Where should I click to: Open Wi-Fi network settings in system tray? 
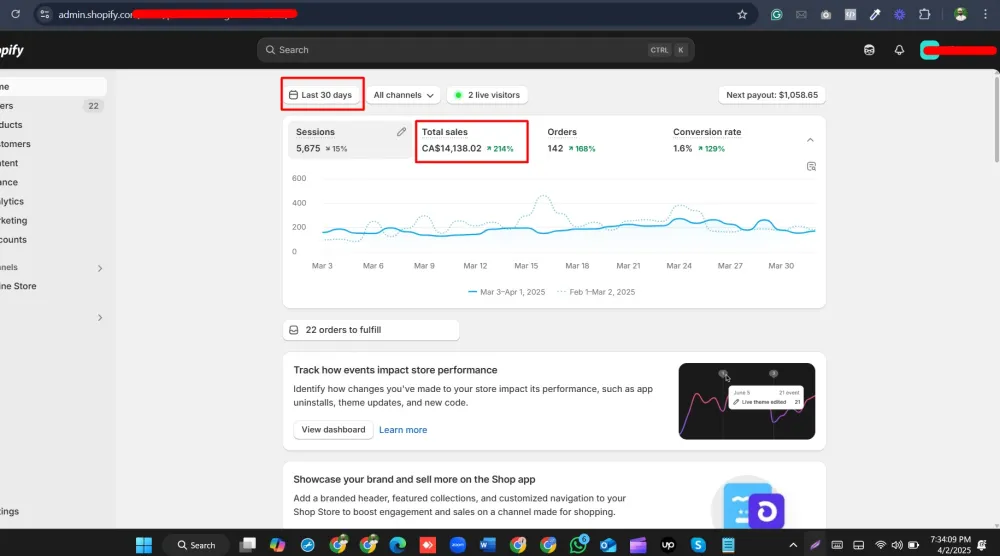880,545
